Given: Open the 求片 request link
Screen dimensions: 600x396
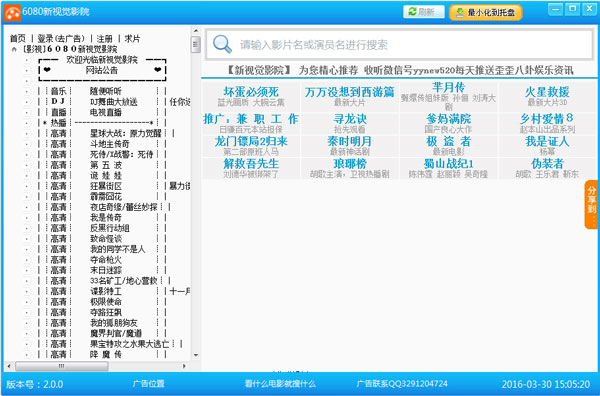Looking at the screenshot, I should coord(132,38).
